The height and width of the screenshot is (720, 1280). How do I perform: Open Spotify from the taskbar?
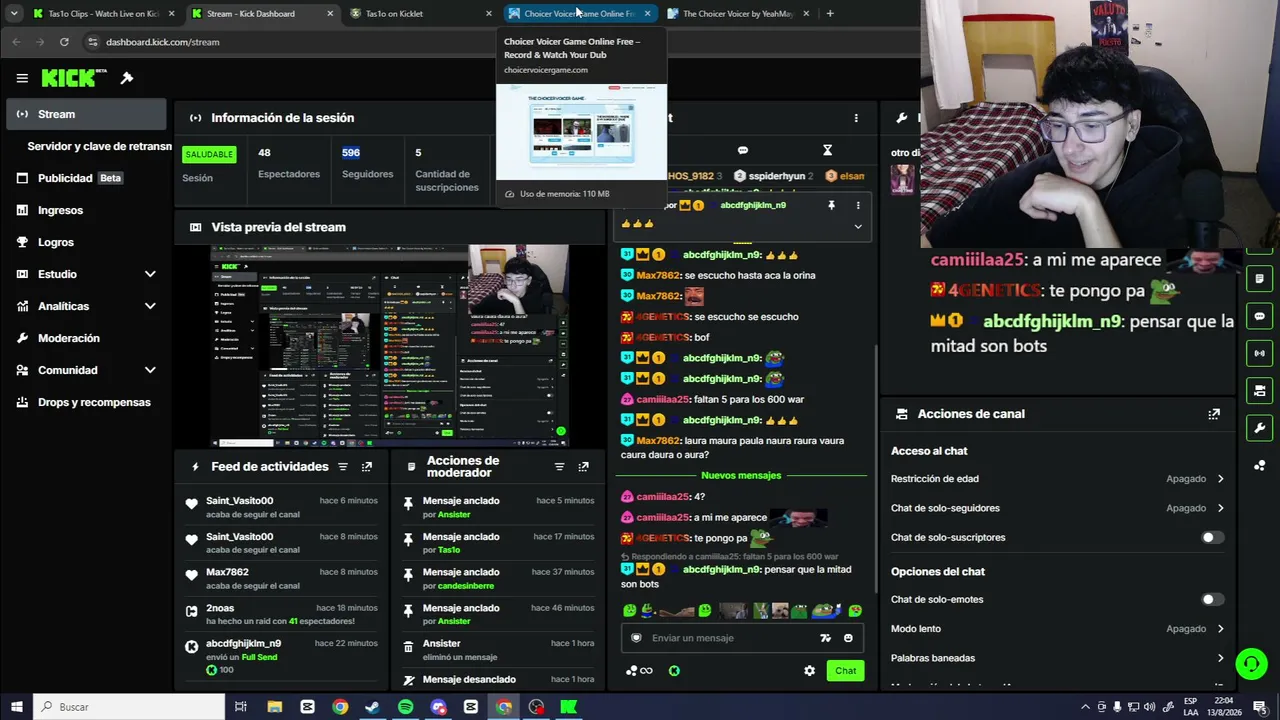click(x=405, y=707)
